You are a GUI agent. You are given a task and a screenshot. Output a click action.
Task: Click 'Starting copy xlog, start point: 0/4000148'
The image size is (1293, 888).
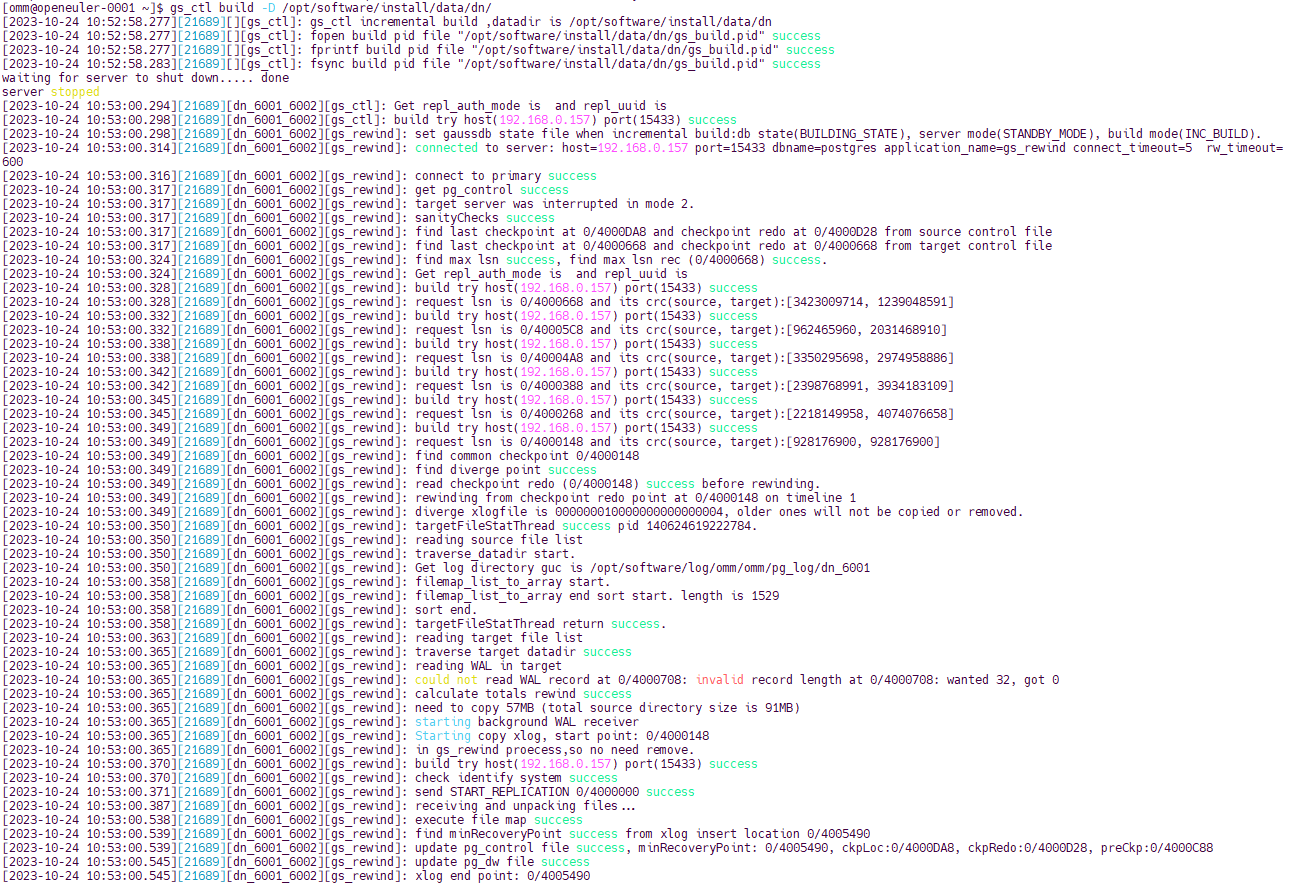(562, 735)
